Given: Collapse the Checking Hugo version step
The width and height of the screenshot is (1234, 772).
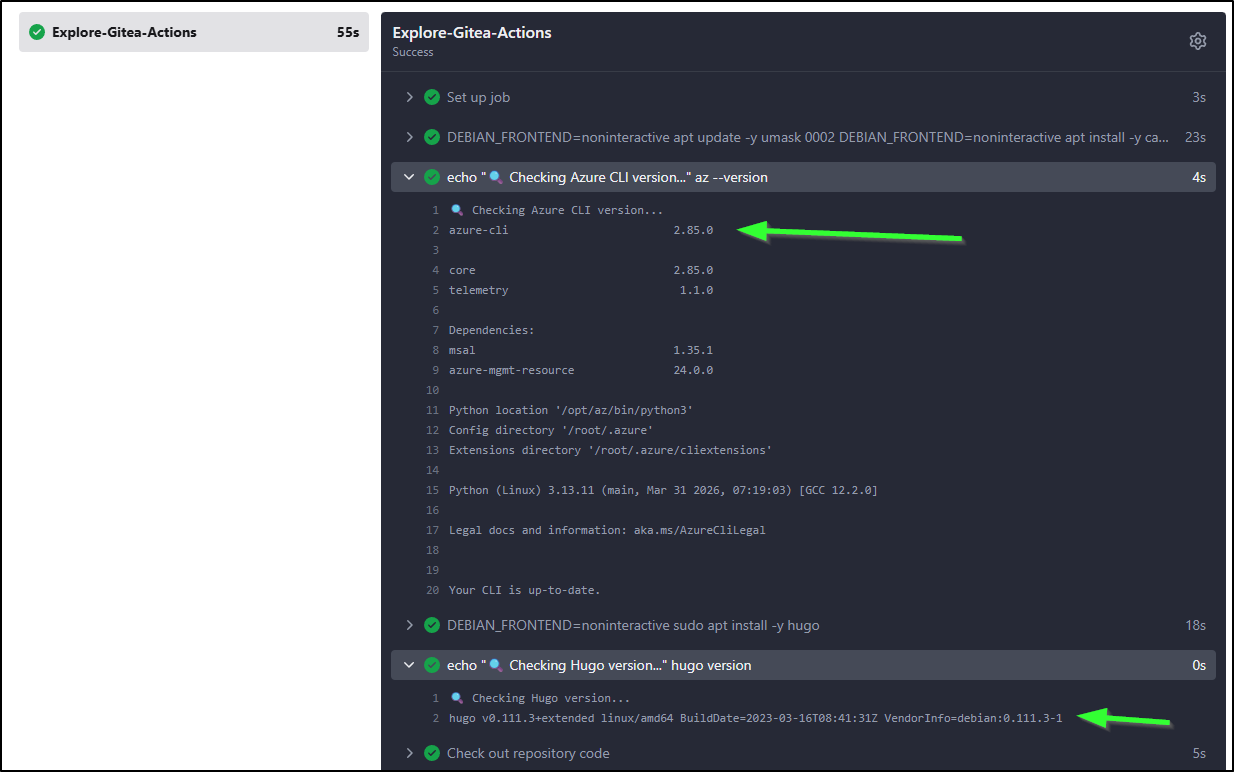Looking at the screenshot, I should 409,665.
